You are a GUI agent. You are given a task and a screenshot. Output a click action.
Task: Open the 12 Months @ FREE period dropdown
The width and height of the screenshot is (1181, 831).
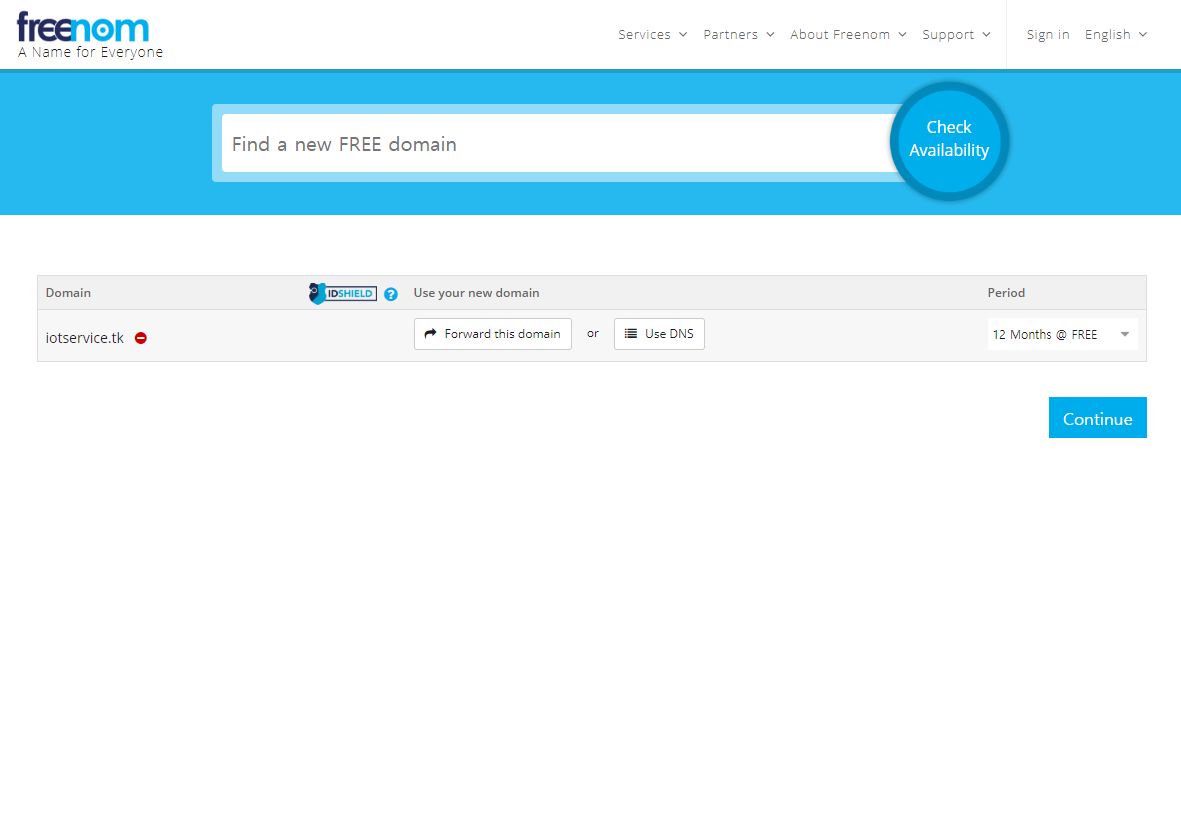click(1062, 335)
